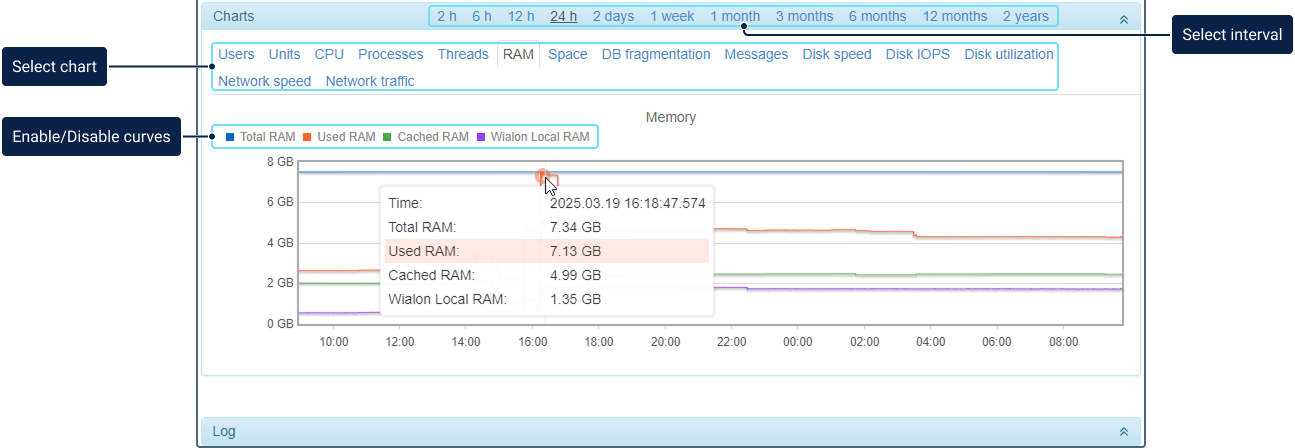Click the blue Total RAM color square
This screenshot has height=448, width=1295.
click(x=230, y=137)
